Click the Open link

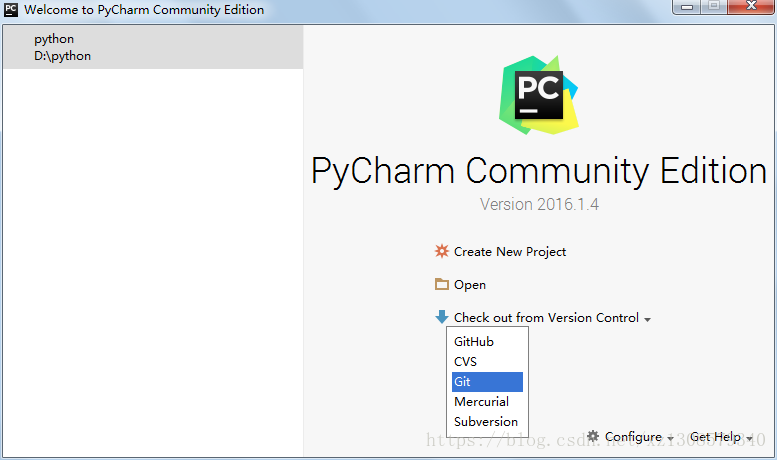click(x=470, y=285)
